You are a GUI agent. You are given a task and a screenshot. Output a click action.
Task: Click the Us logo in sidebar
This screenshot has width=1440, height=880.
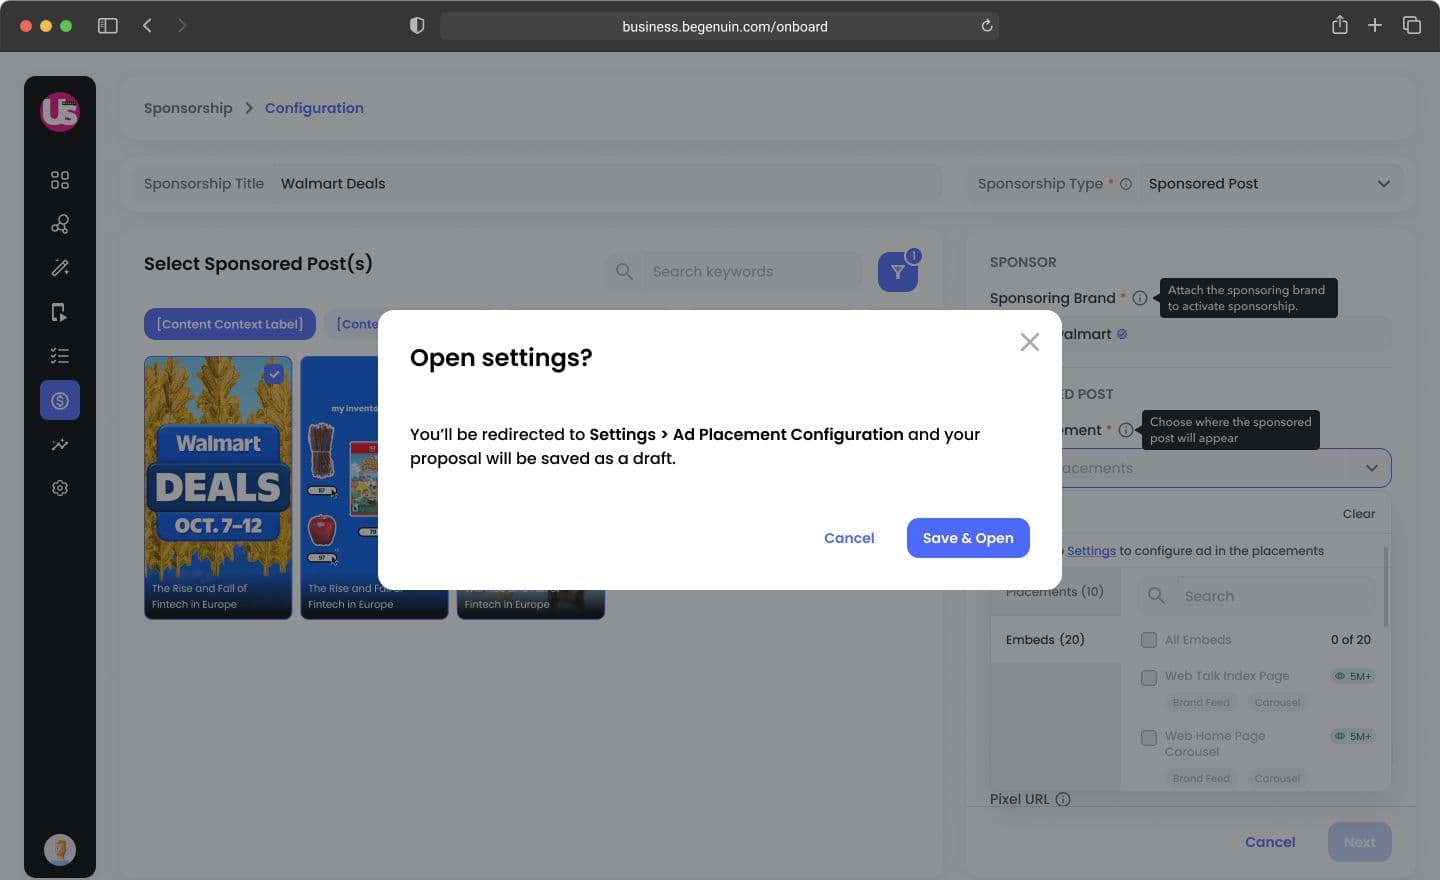click(60, 111)
